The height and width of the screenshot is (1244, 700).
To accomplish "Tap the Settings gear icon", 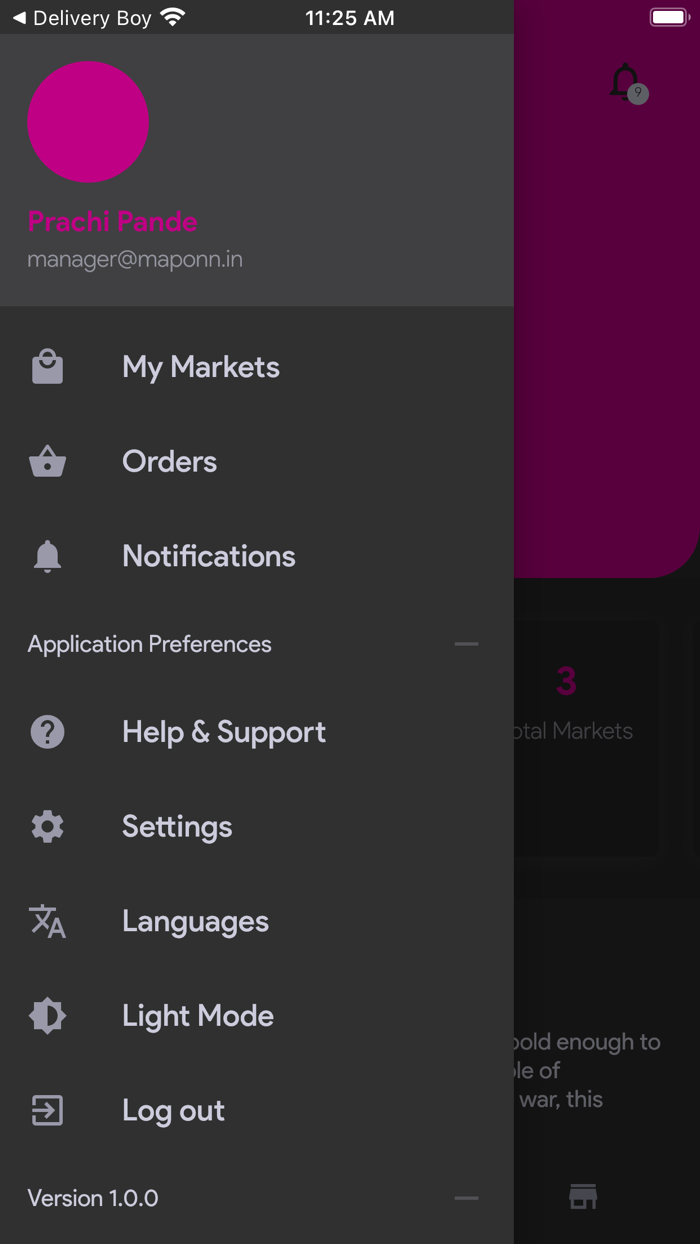I will click(x=47, y=827).
